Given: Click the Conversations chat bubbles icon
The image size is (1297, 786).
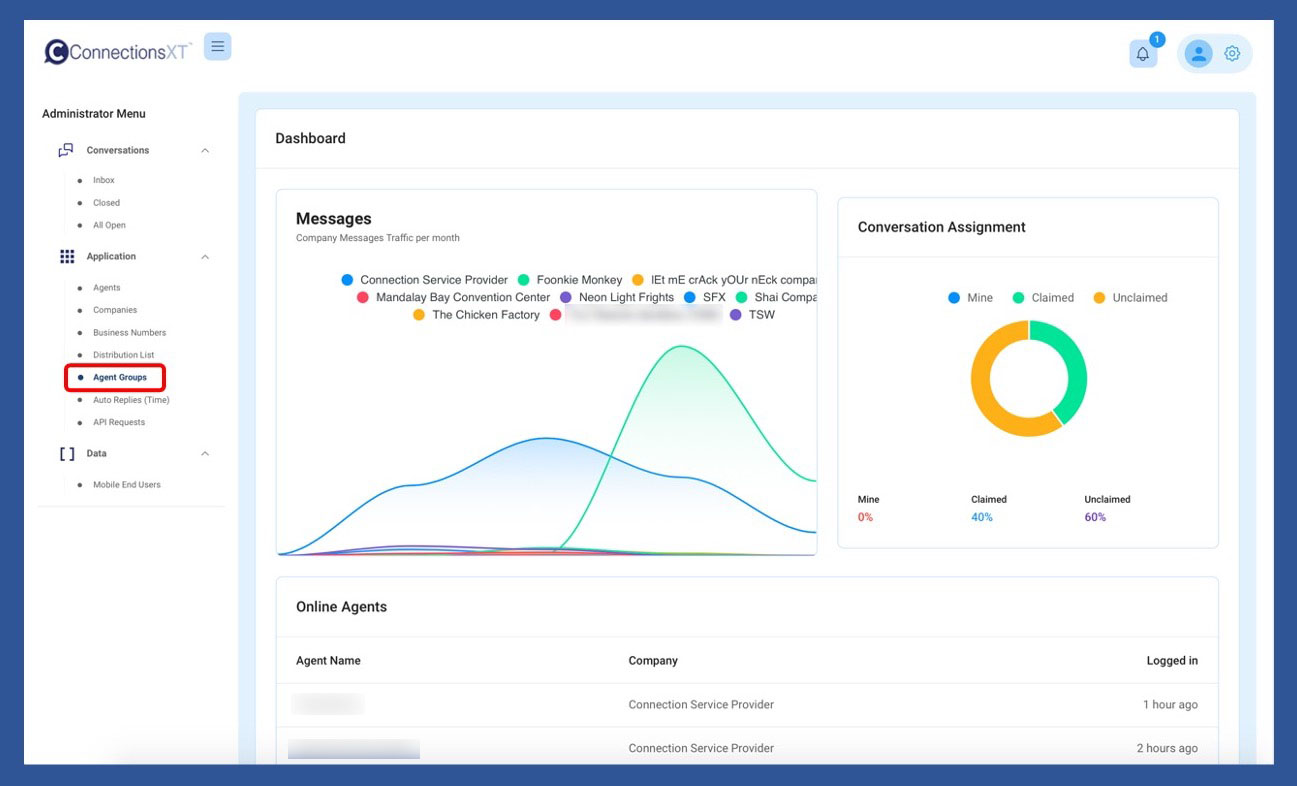Looking at the screenshot, I should (x=66, y=150).
